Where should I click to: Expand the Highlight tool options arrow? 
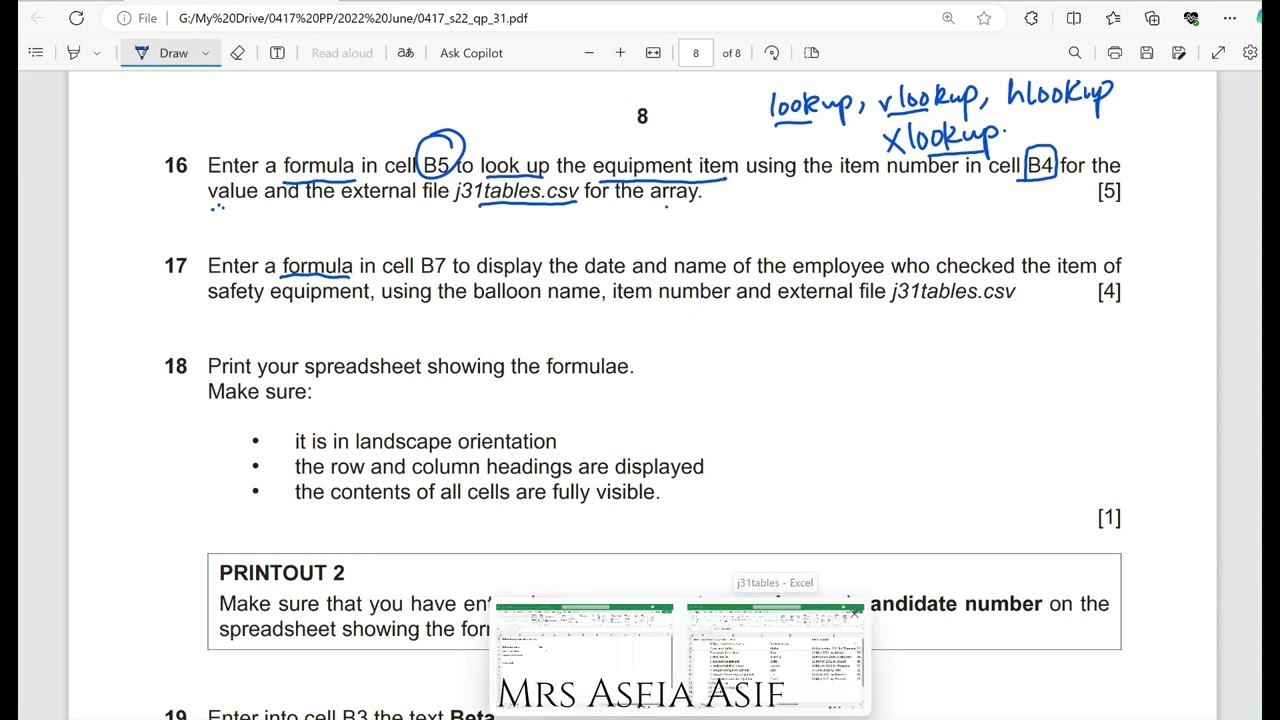[x=97, y=53]
